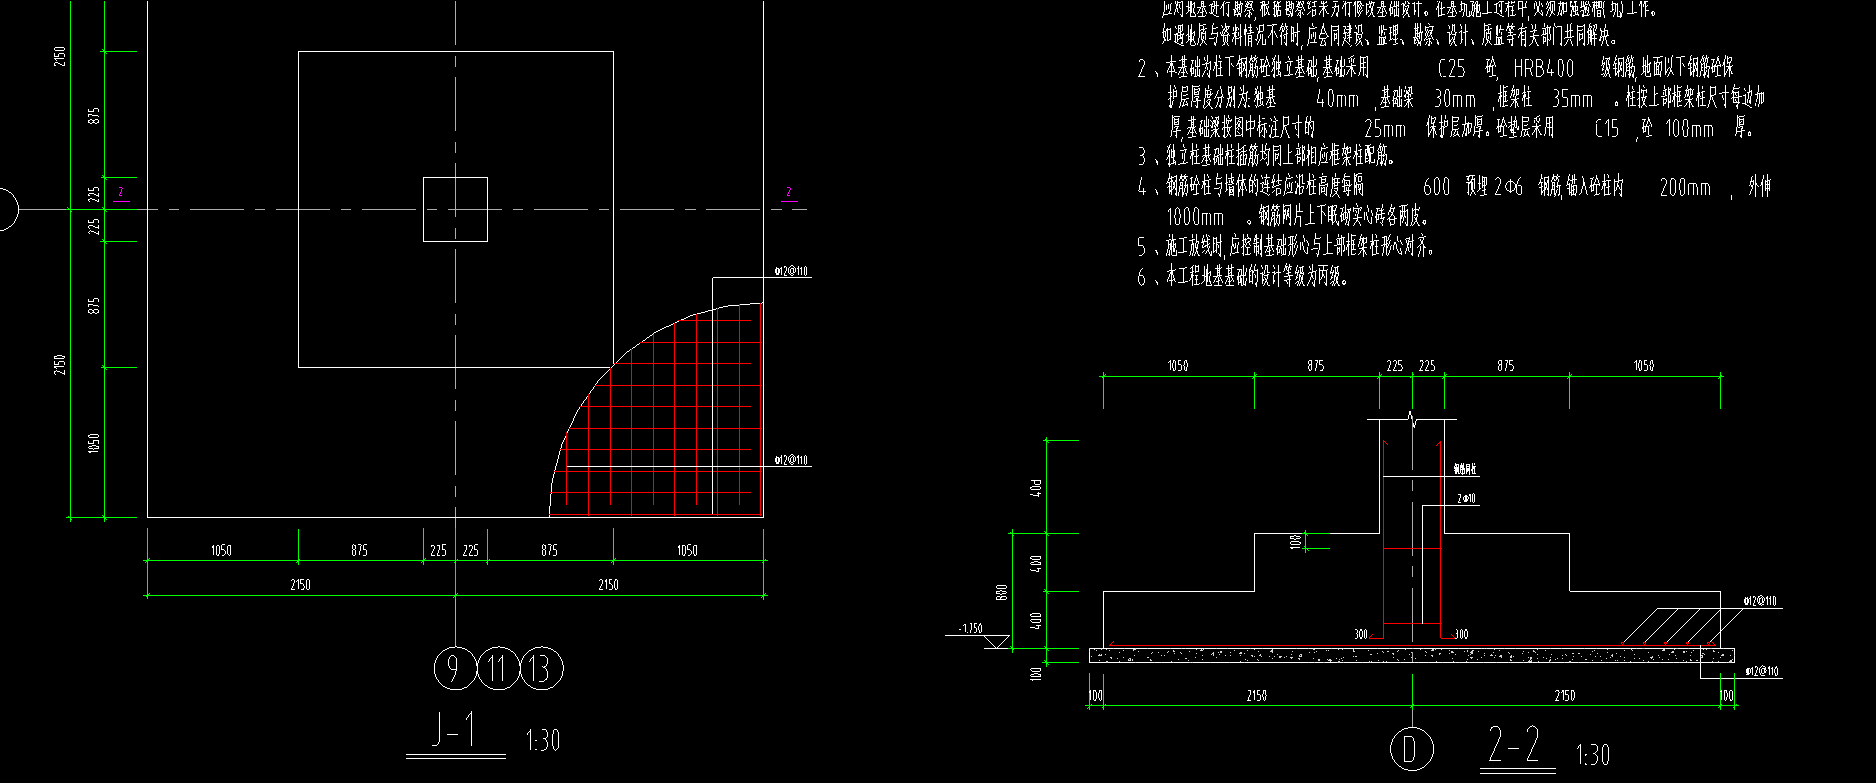Screen dimensions: 1876x783
Task: Click the '600' spacing value in note 4
Action: point(1436,187)
